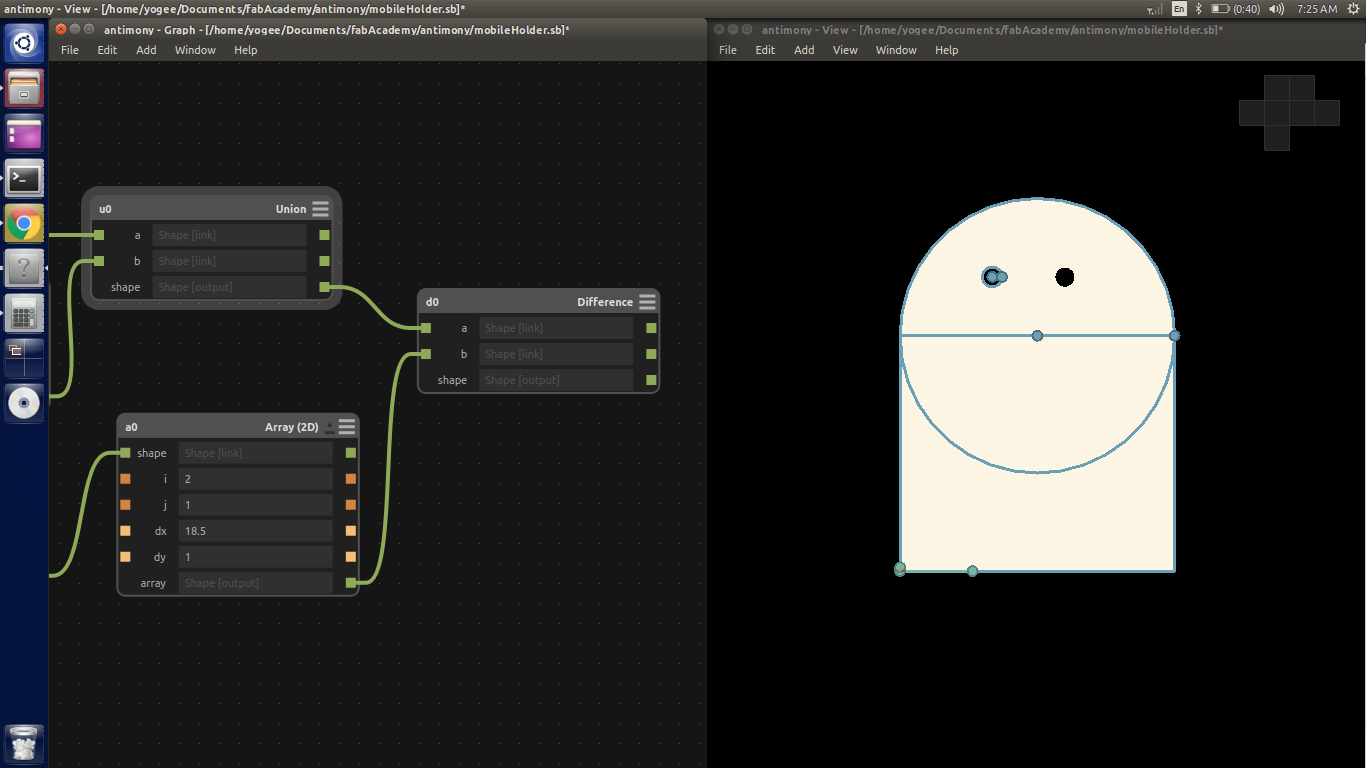This screenshot has height=768, width=1366.
Task: Open the d0 Difference node's hamburger menu
Action: 647,301
